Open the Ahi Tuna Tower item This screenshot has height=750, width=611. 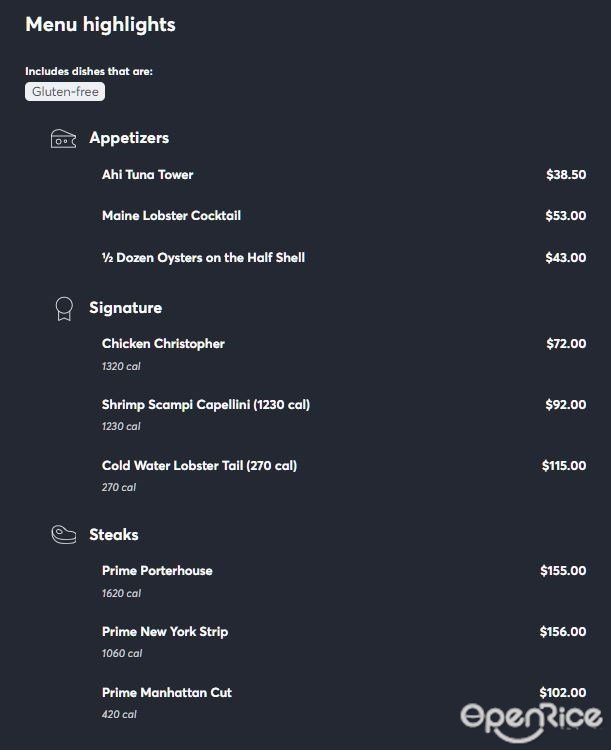pyautogui.click(x=147, y=175)
